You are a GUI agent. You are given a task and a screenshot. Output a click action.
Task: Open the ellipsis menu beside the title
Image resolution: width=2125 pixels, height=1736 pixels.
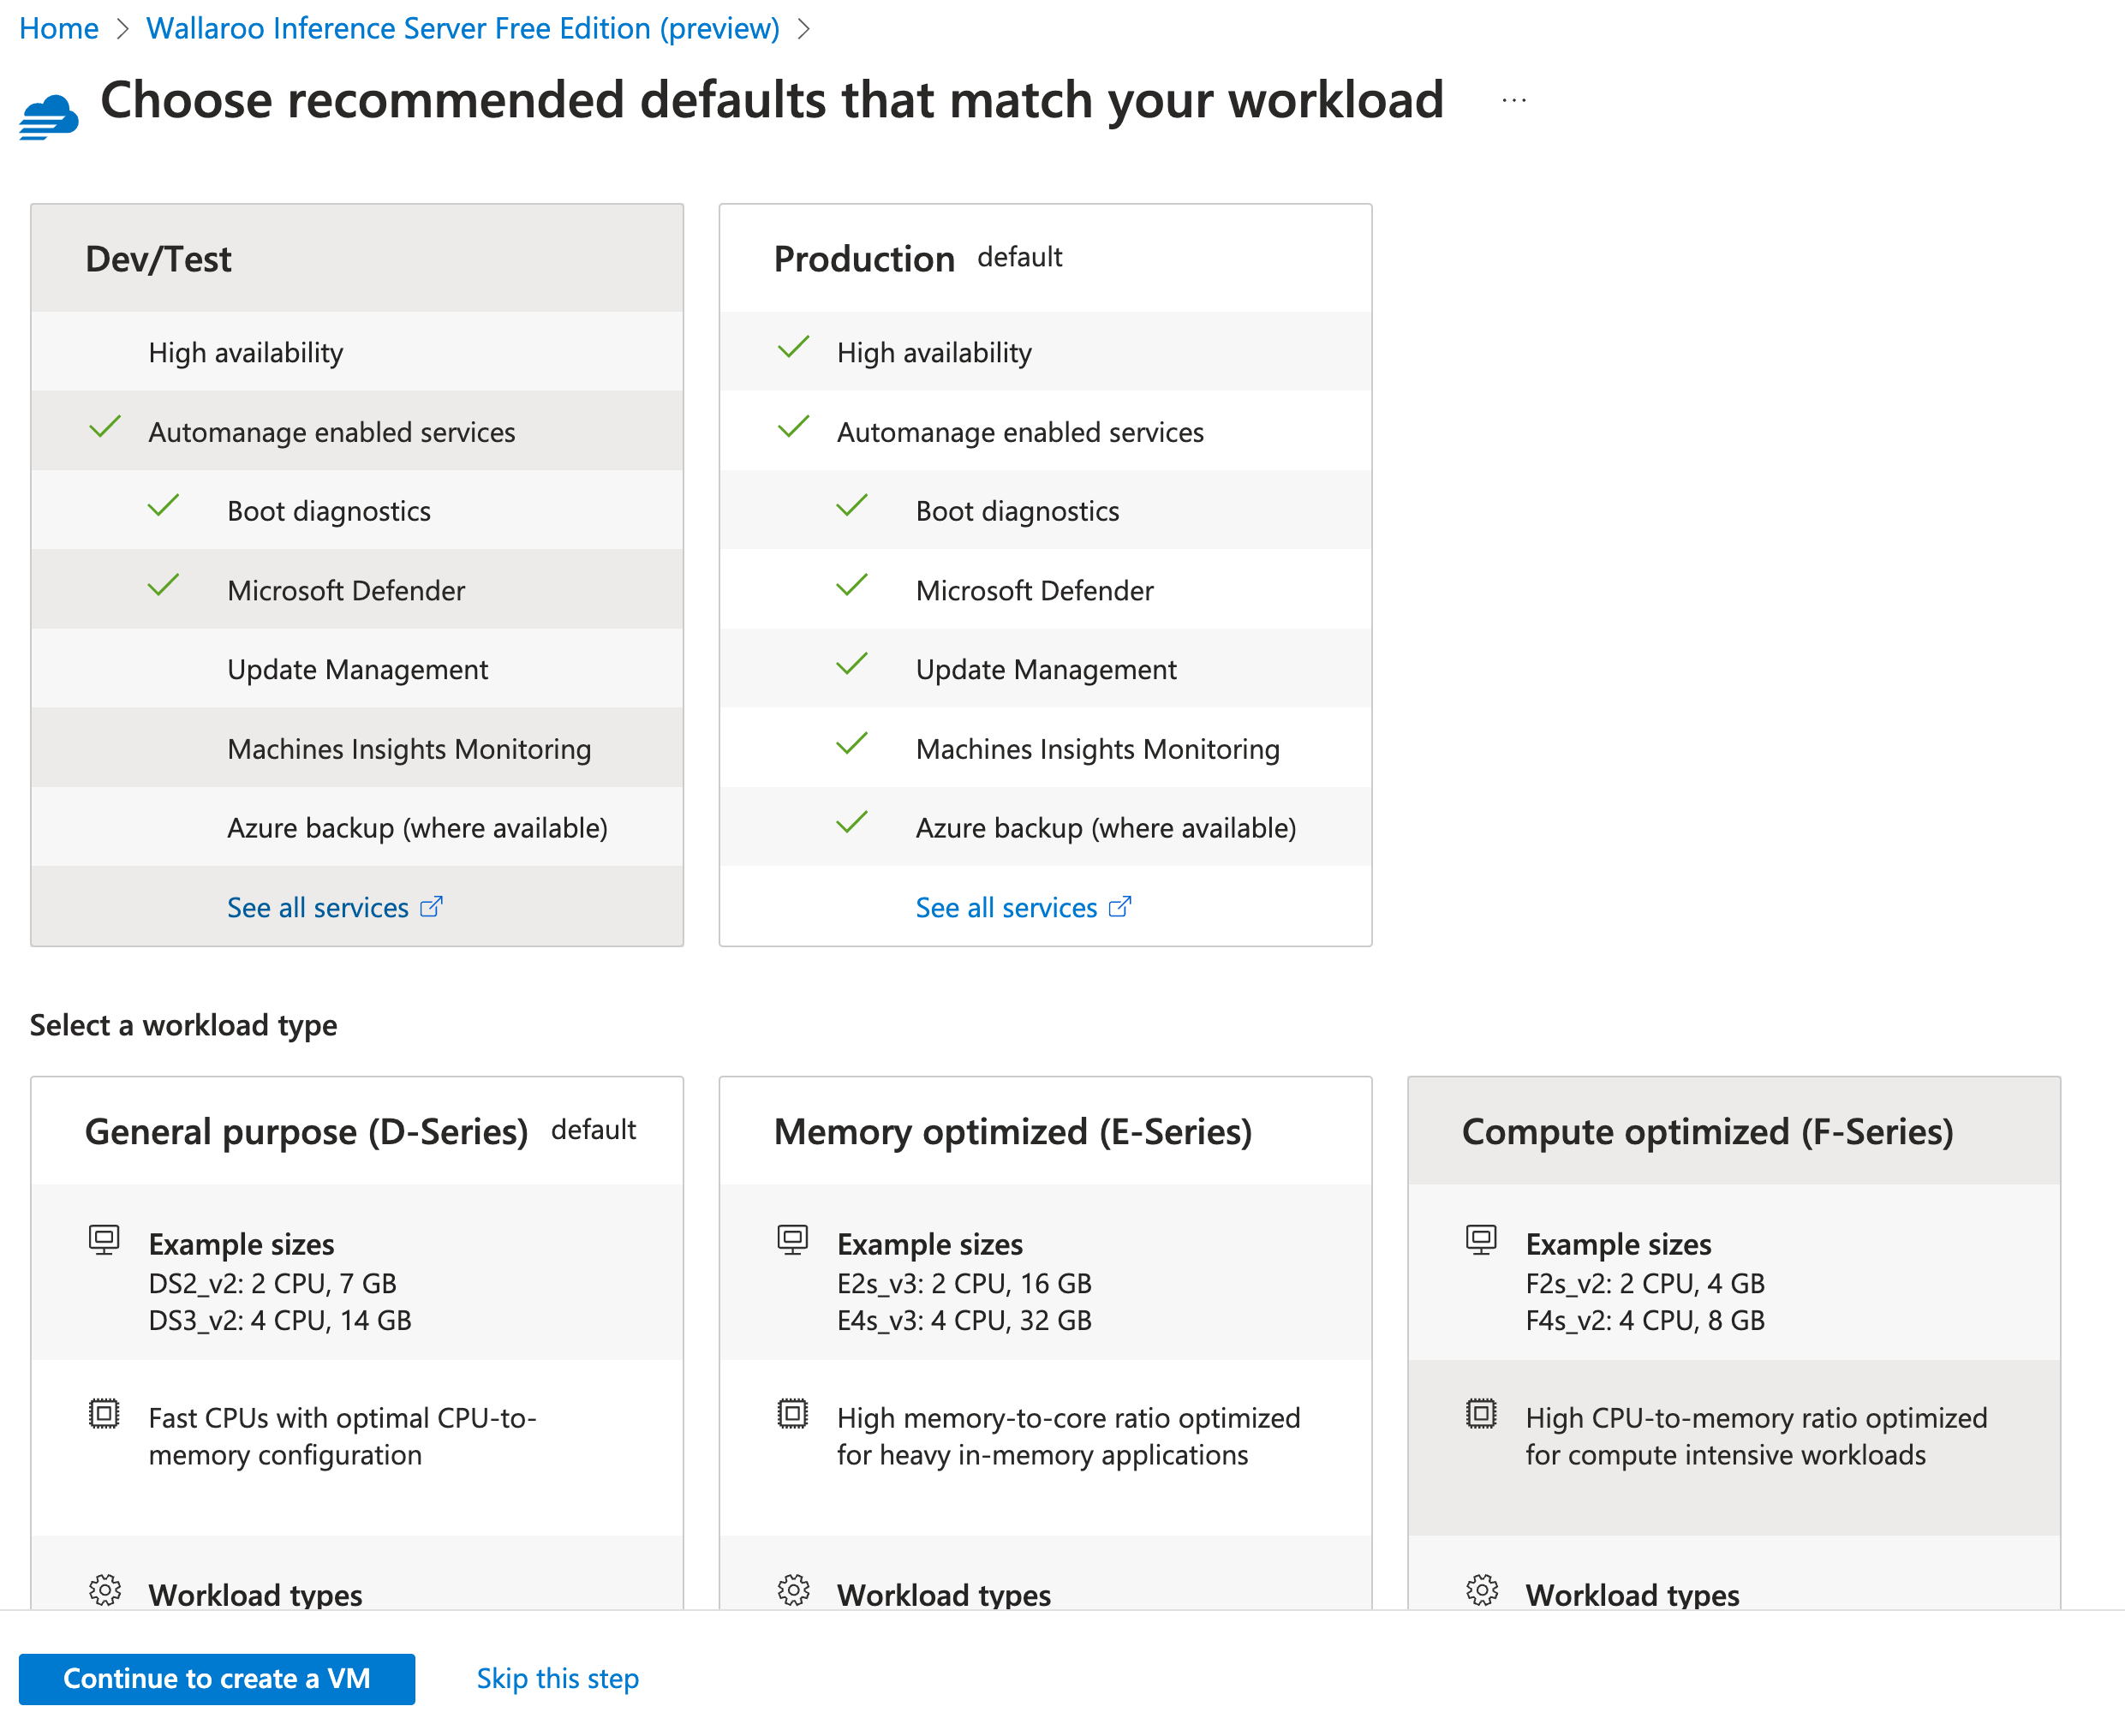point(1515,99)
